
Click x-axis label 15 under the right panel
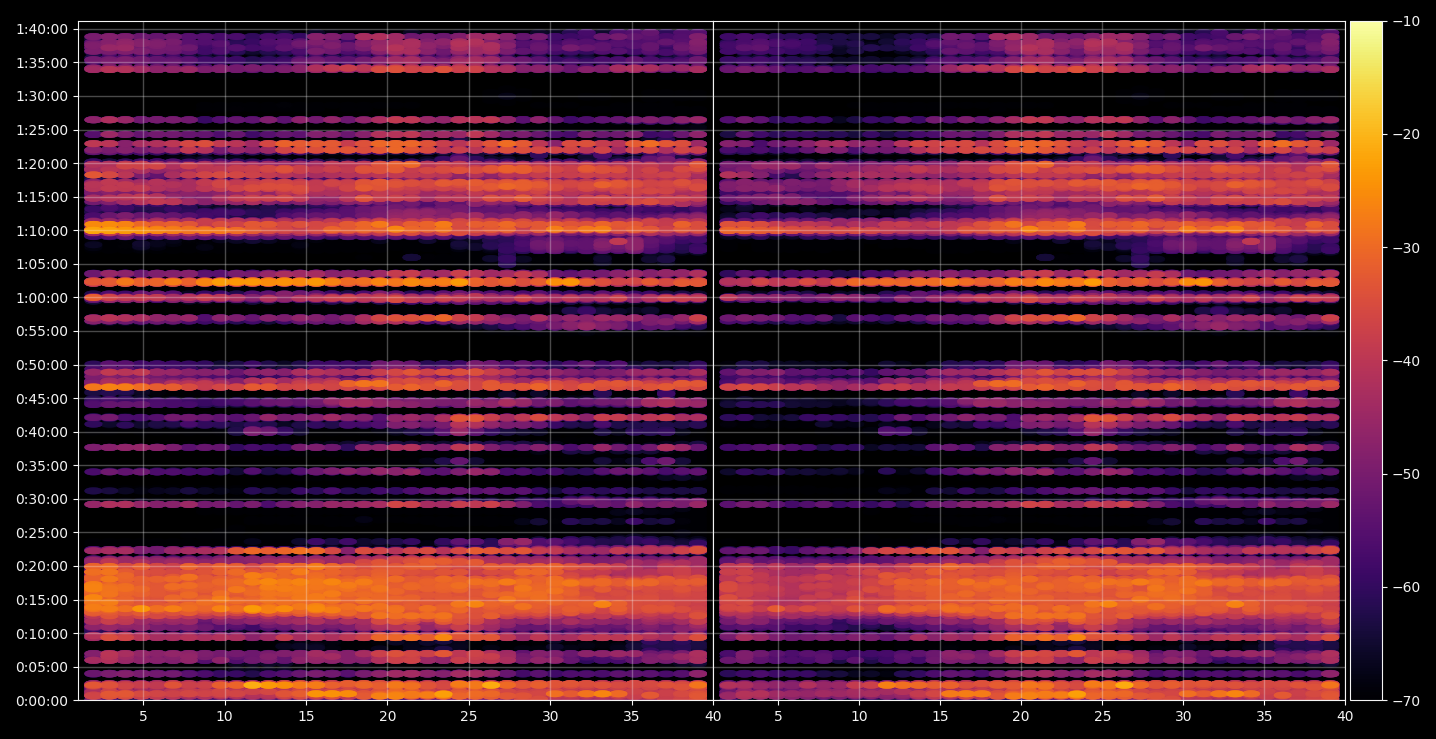tap(940, 716)
